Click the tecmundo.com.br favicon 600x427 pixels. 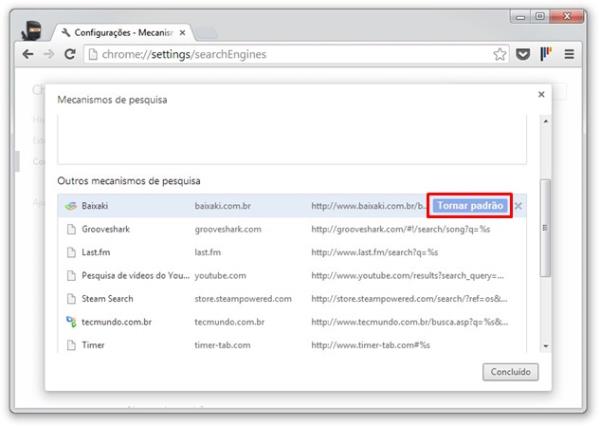(71, 322)
